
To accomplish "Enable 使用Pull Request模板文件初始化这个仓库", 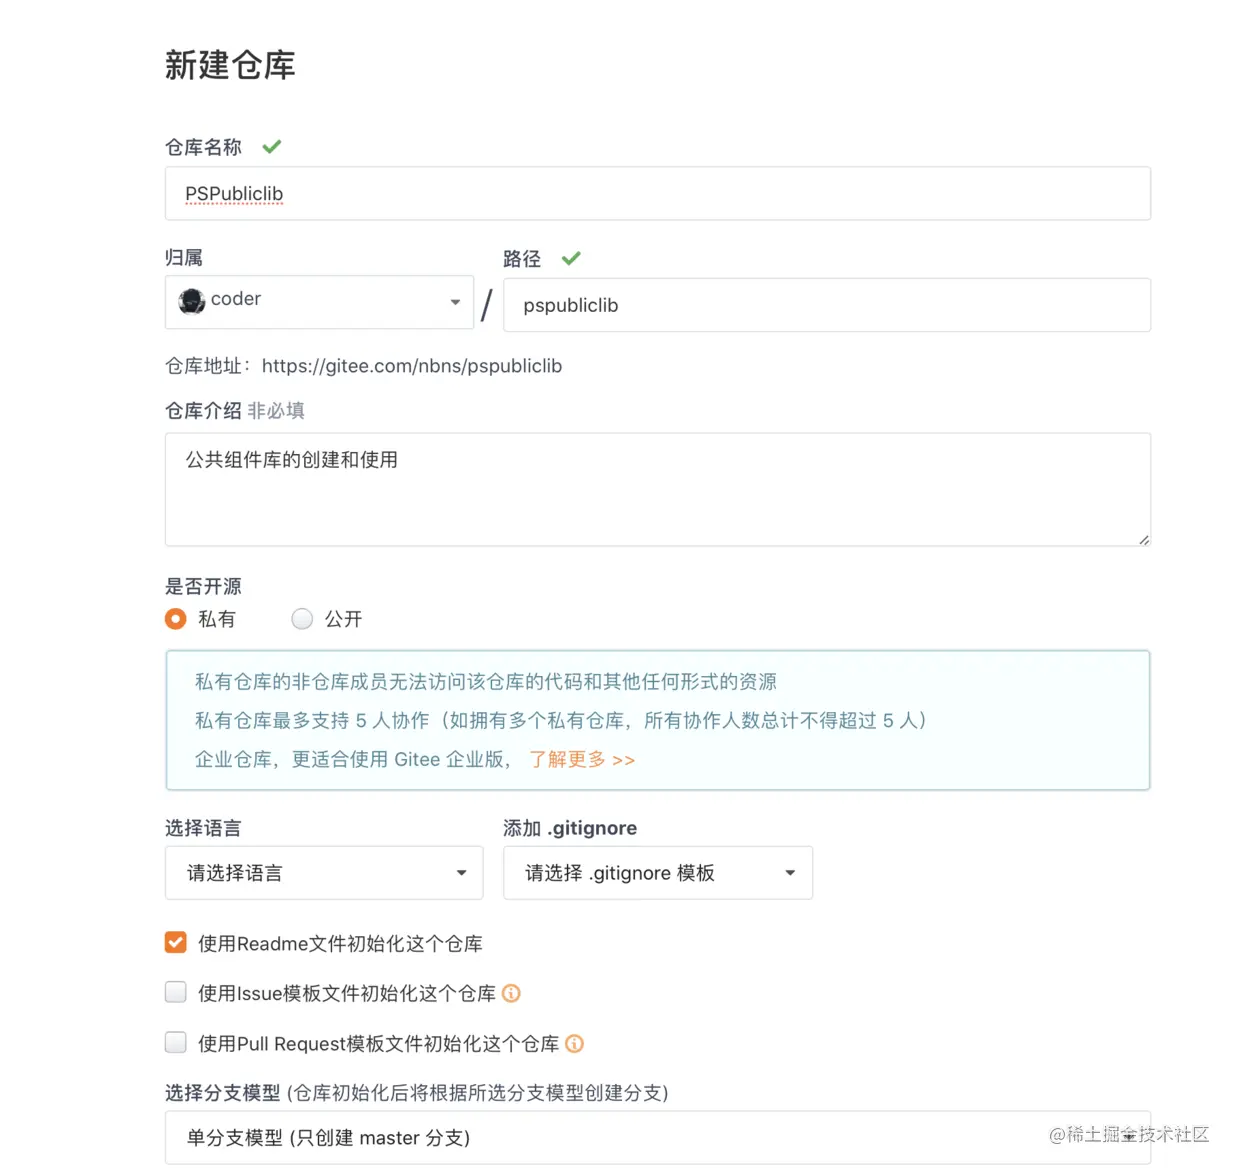I will pyautogui.click(x=175, y=1042).
